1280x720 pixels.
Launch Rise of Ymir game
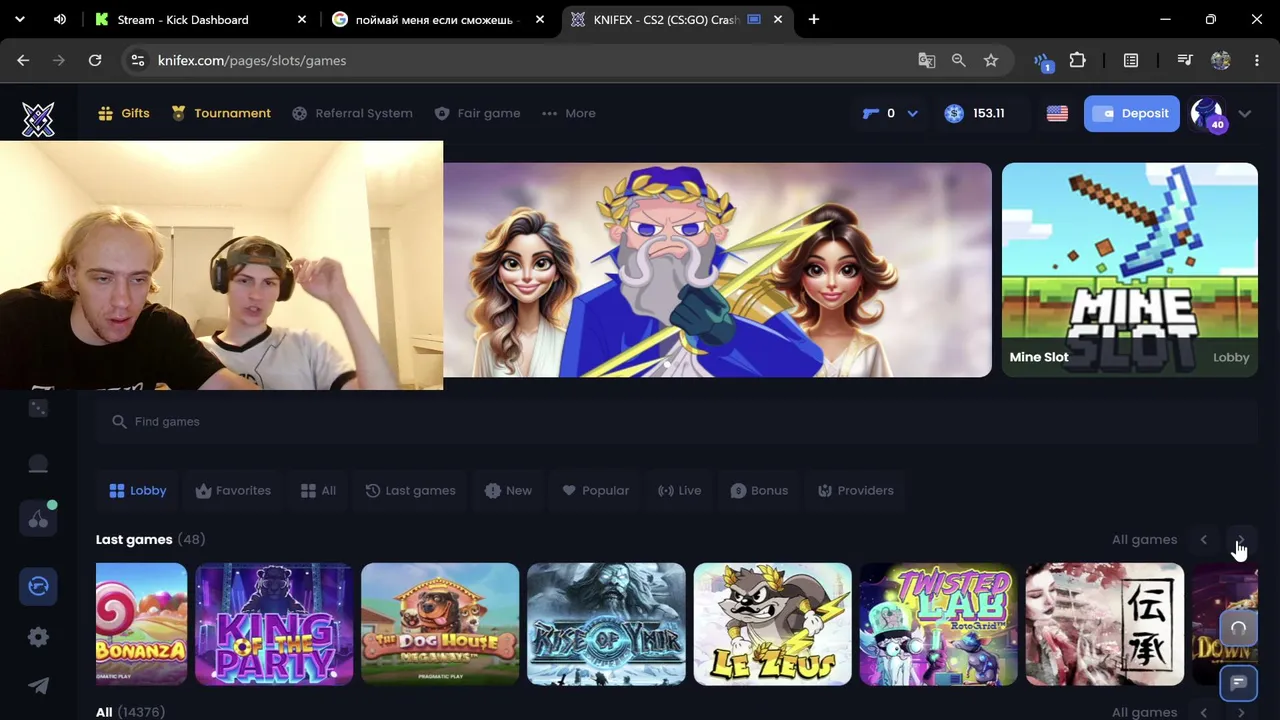coord(606,624)
